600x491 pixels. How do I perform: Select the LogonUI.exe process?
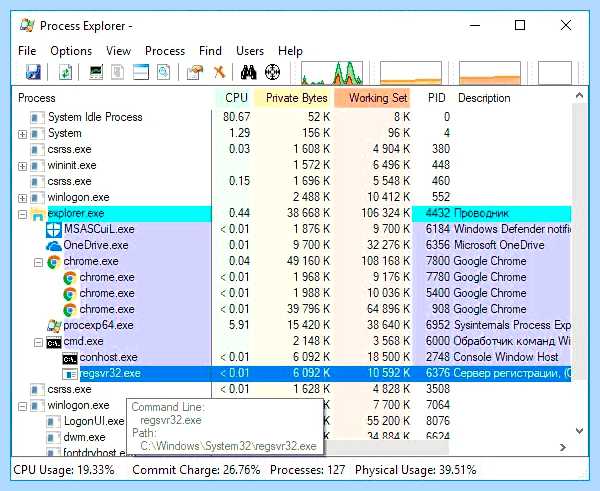pyautogui.click(x=94, y=421)
